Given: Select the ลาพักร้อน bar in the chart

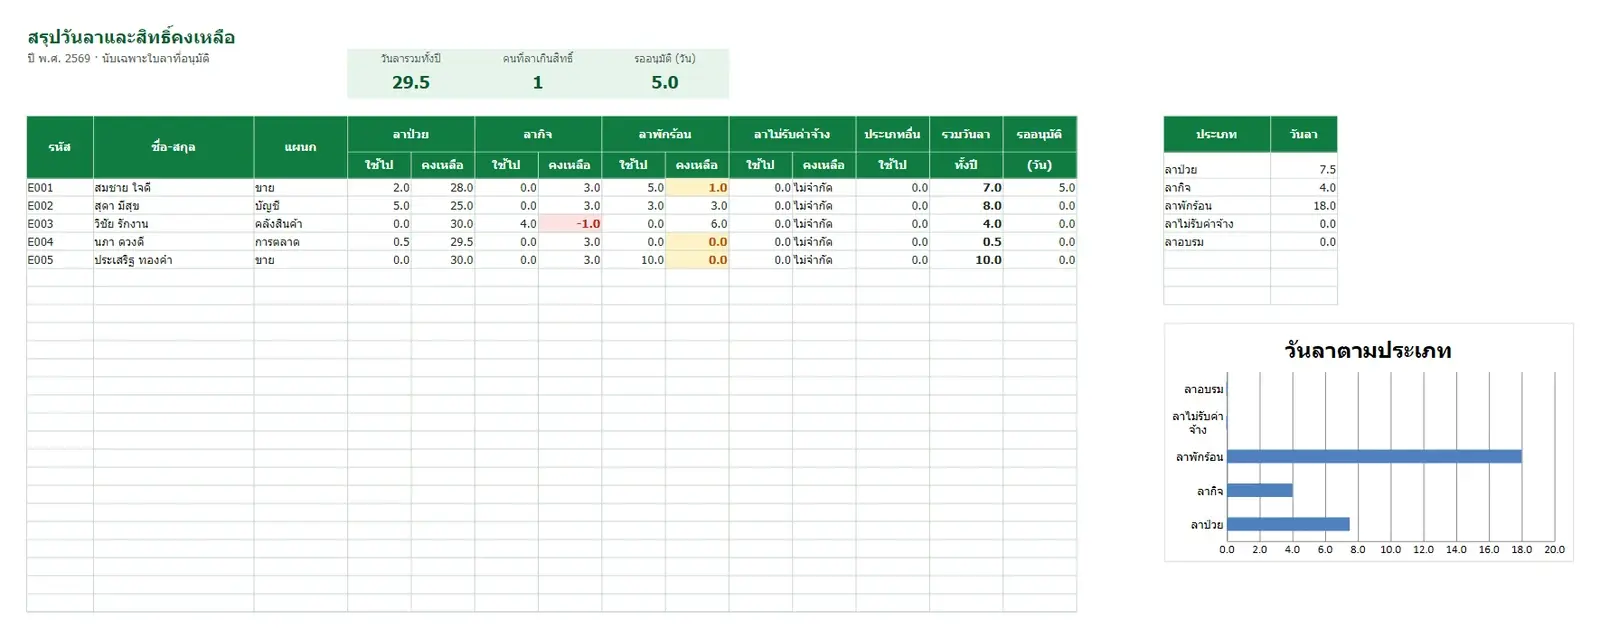Looking at the screenshot, I should tap(1374, 457).
